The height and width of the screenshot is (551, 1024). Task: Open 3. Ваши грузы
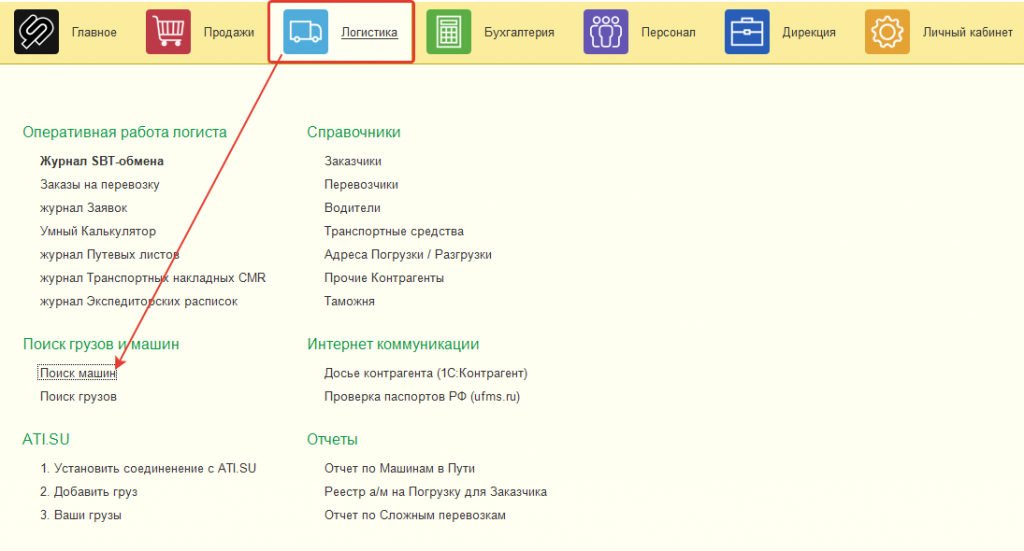(x=81, y=515)
